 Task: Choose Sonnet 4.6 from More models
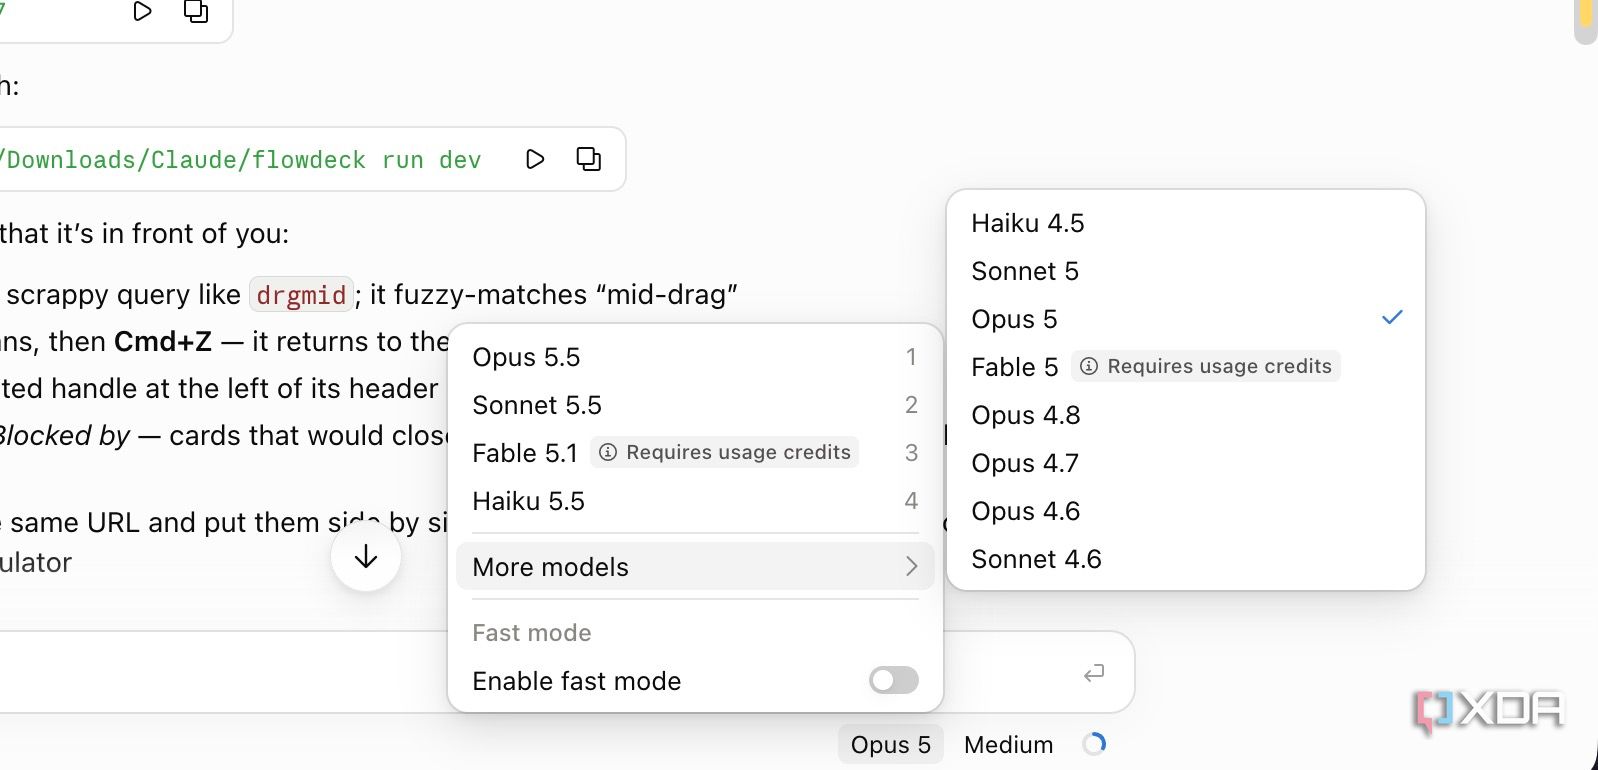[1186, 559]
